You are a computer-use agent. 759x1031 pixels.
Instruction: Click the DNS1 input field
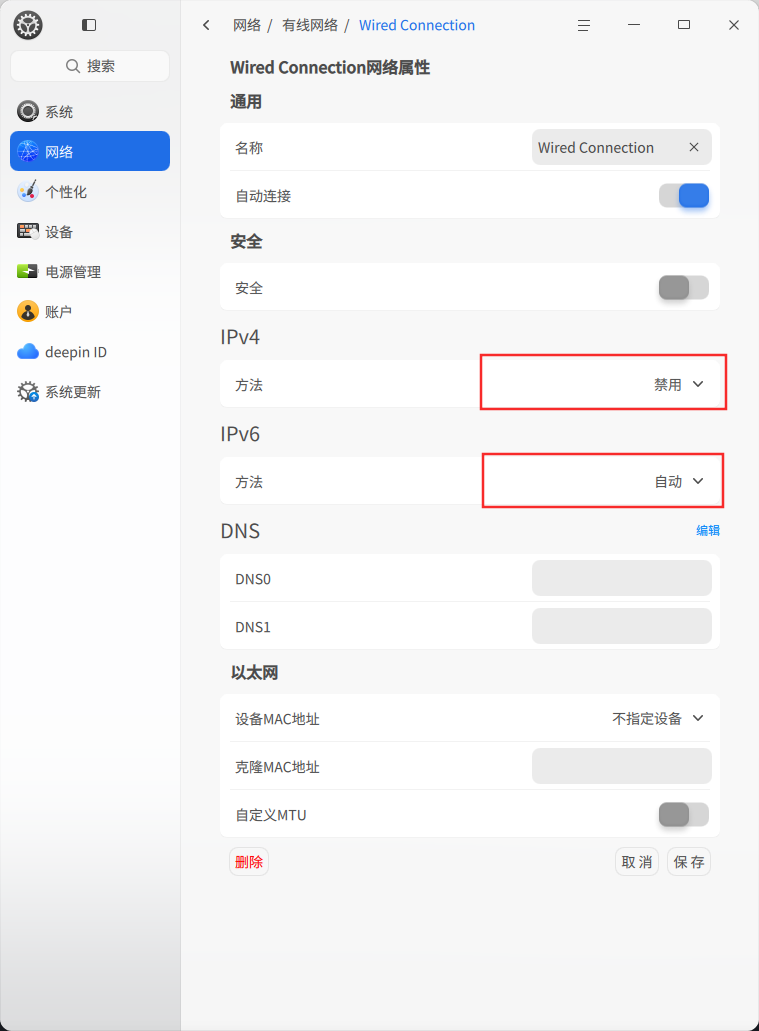[x=622, y=626]
